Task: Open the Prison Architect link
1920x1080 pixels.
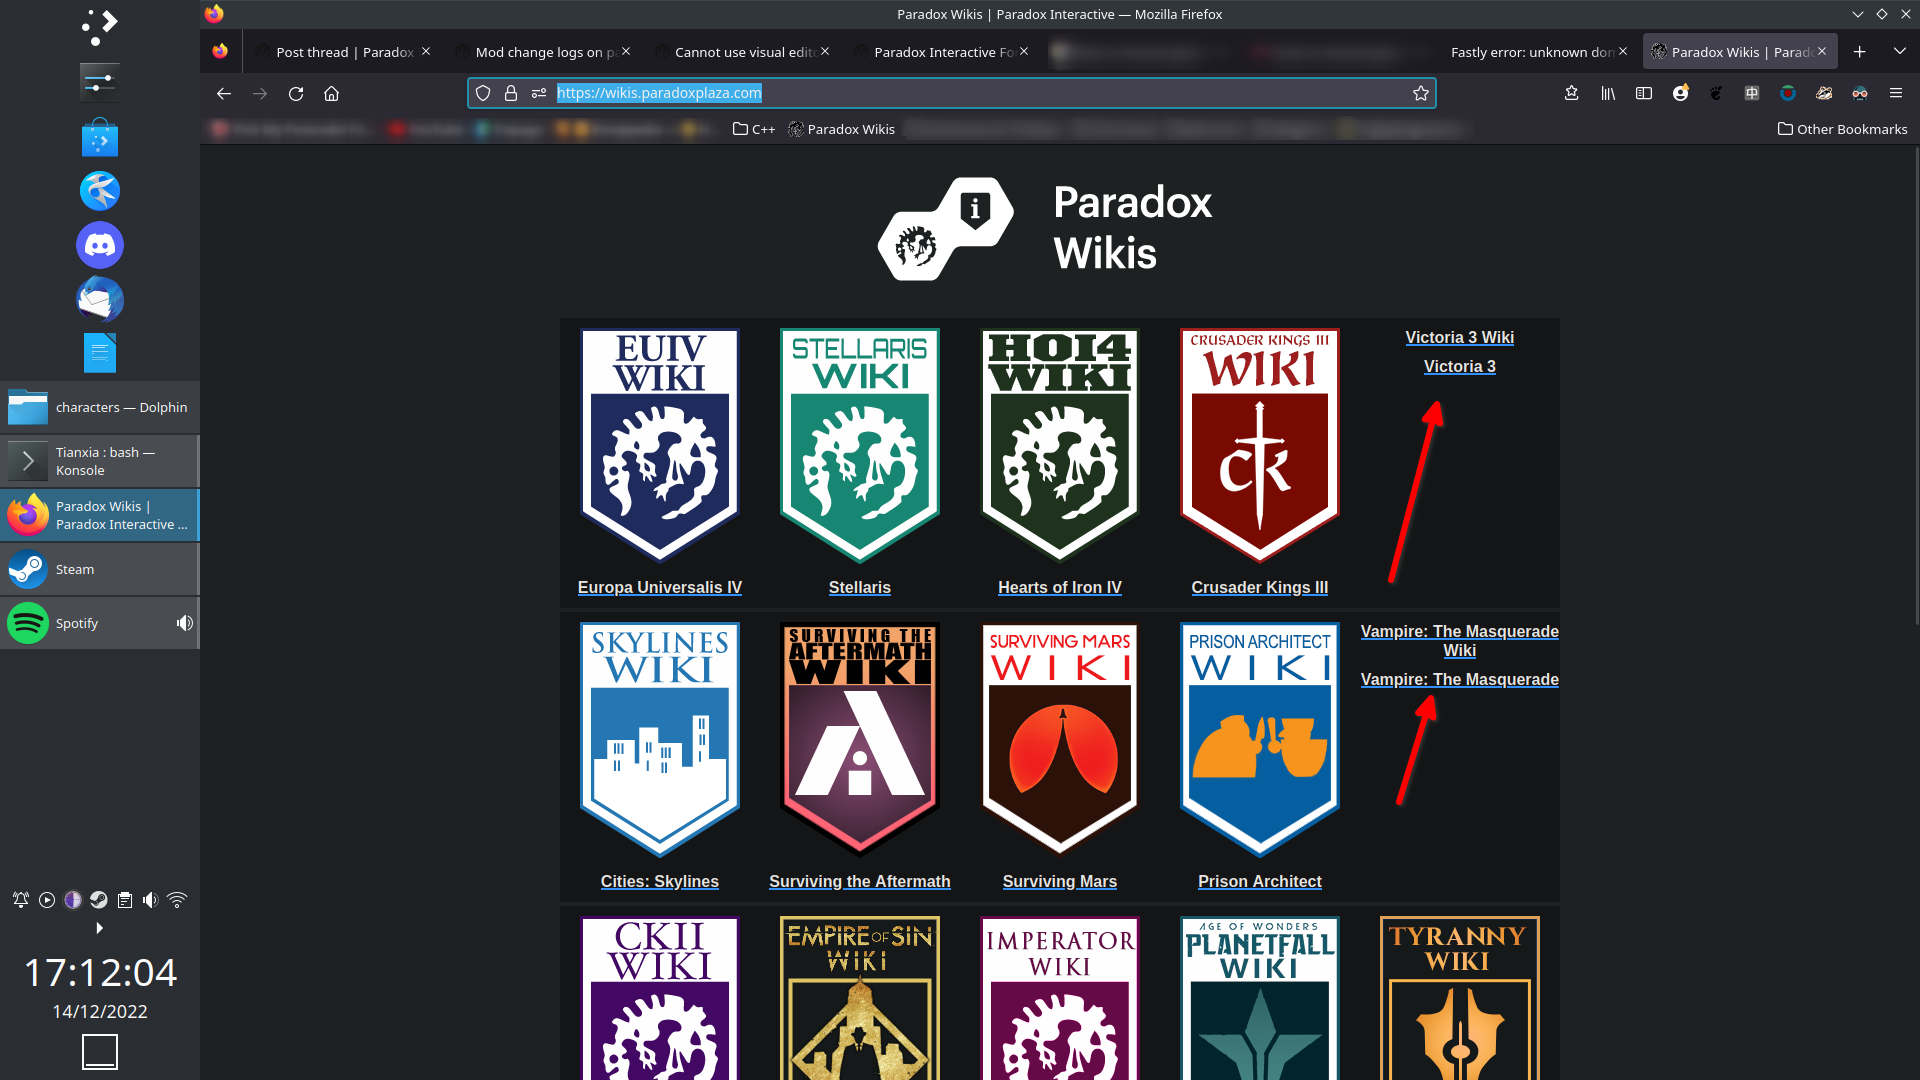Action: (1260, 881)
